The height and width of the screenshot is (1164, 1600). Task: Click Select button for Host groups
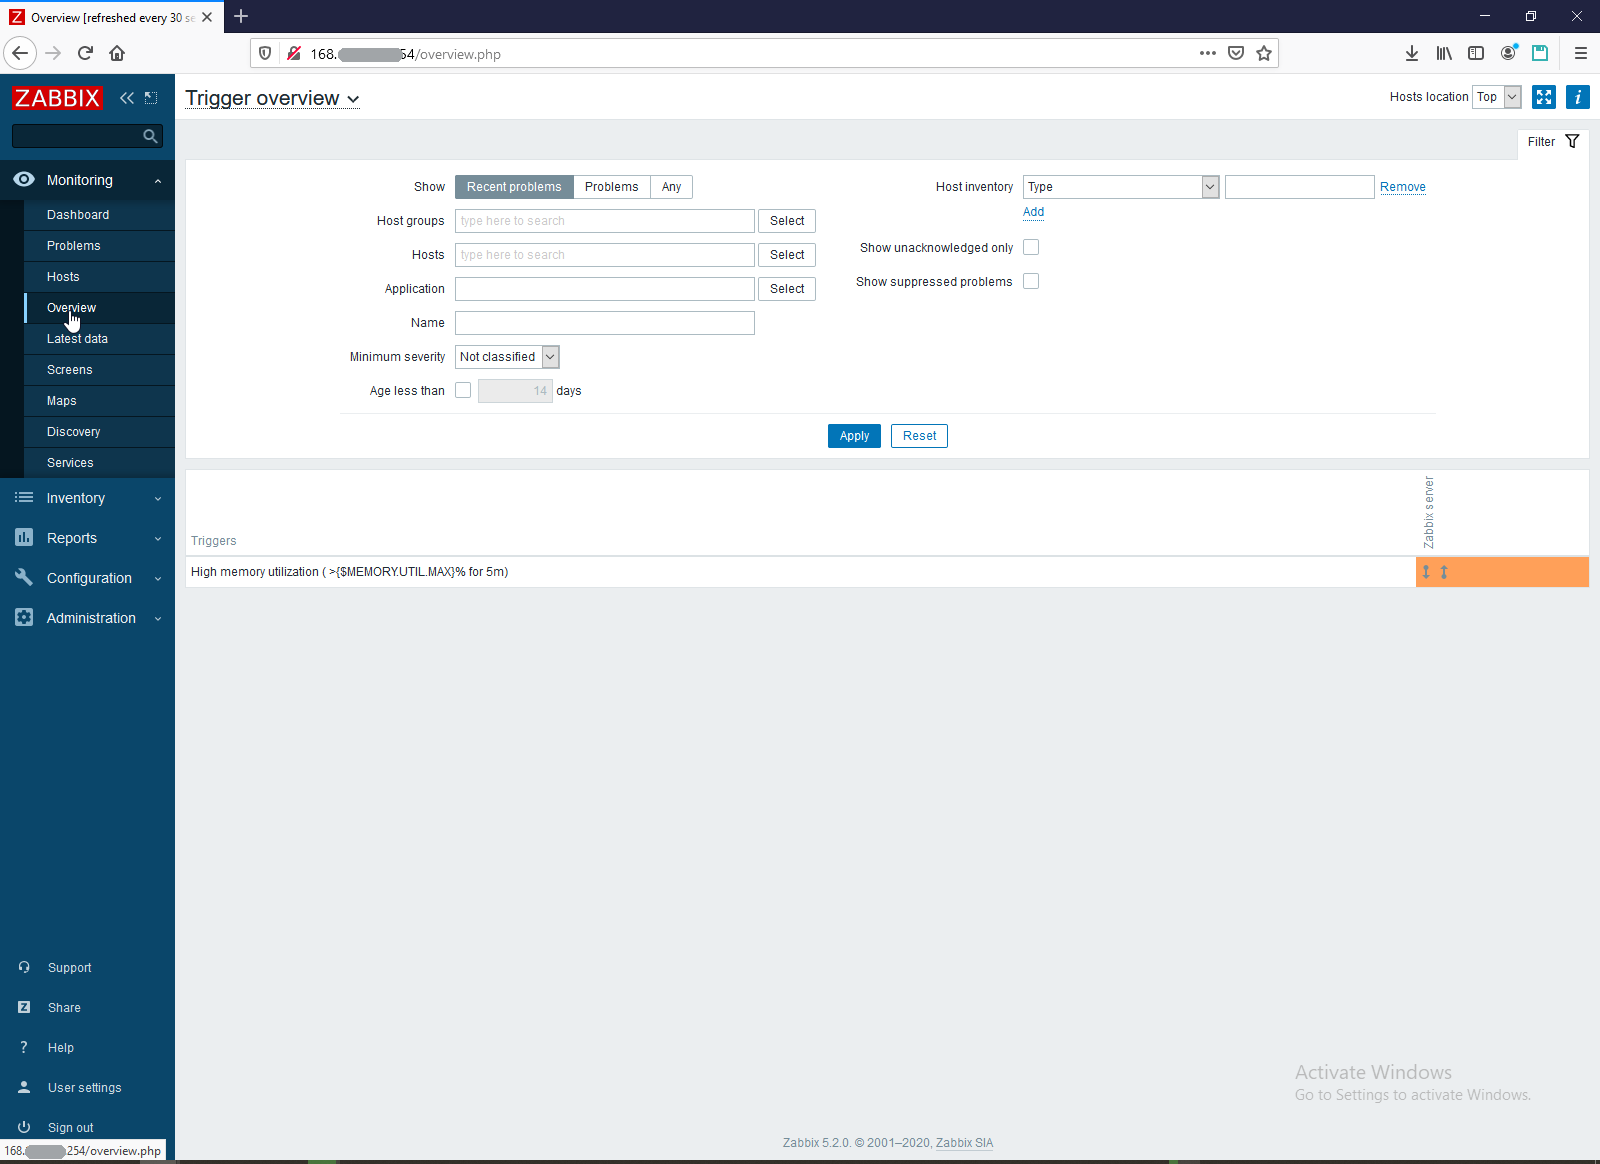pyautogui.click(x=787, y=221)
